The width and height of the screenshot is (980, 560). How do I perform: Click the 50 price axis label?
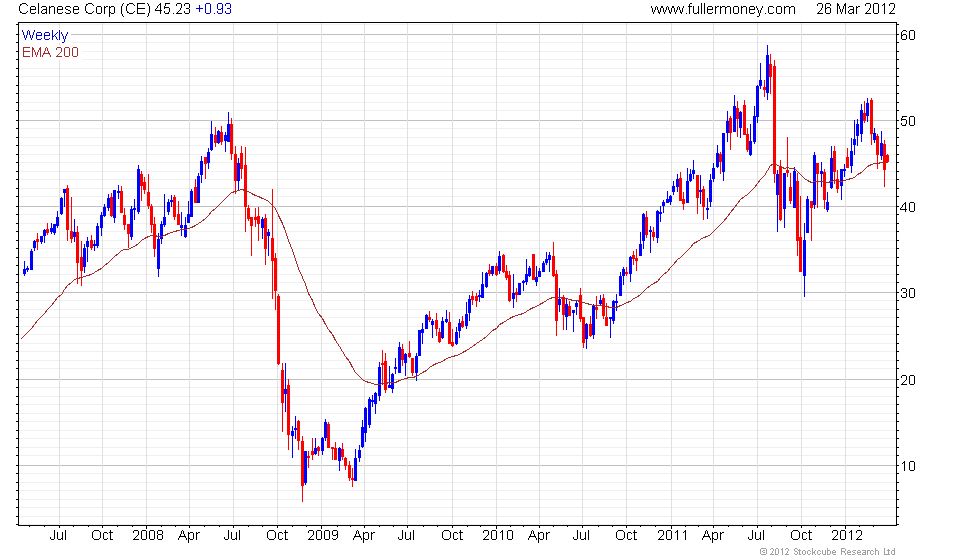point(908,121)
